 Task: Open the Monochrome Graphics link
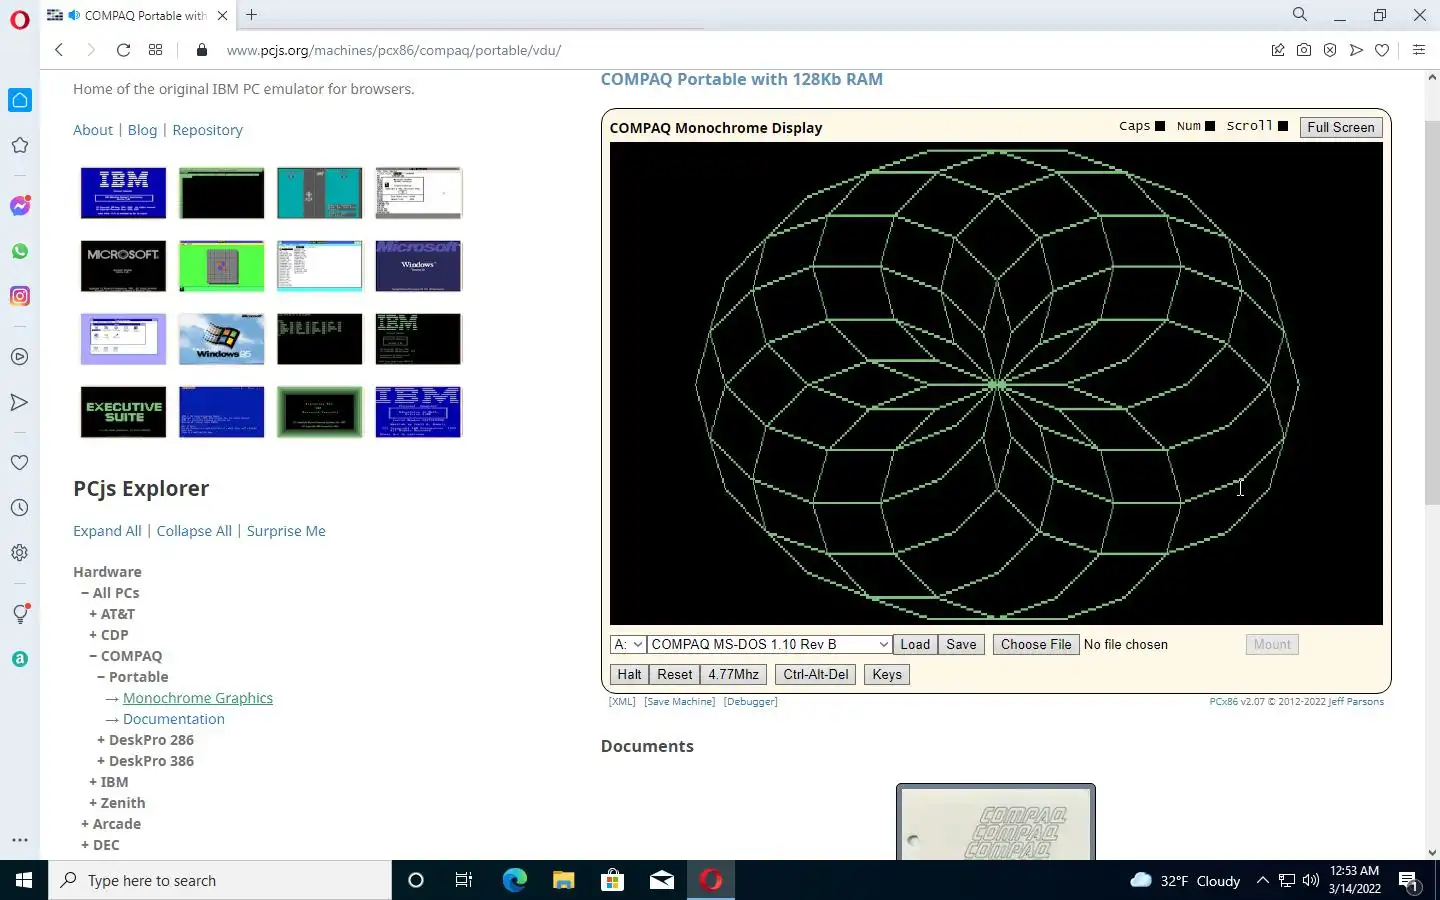[198, 698]
